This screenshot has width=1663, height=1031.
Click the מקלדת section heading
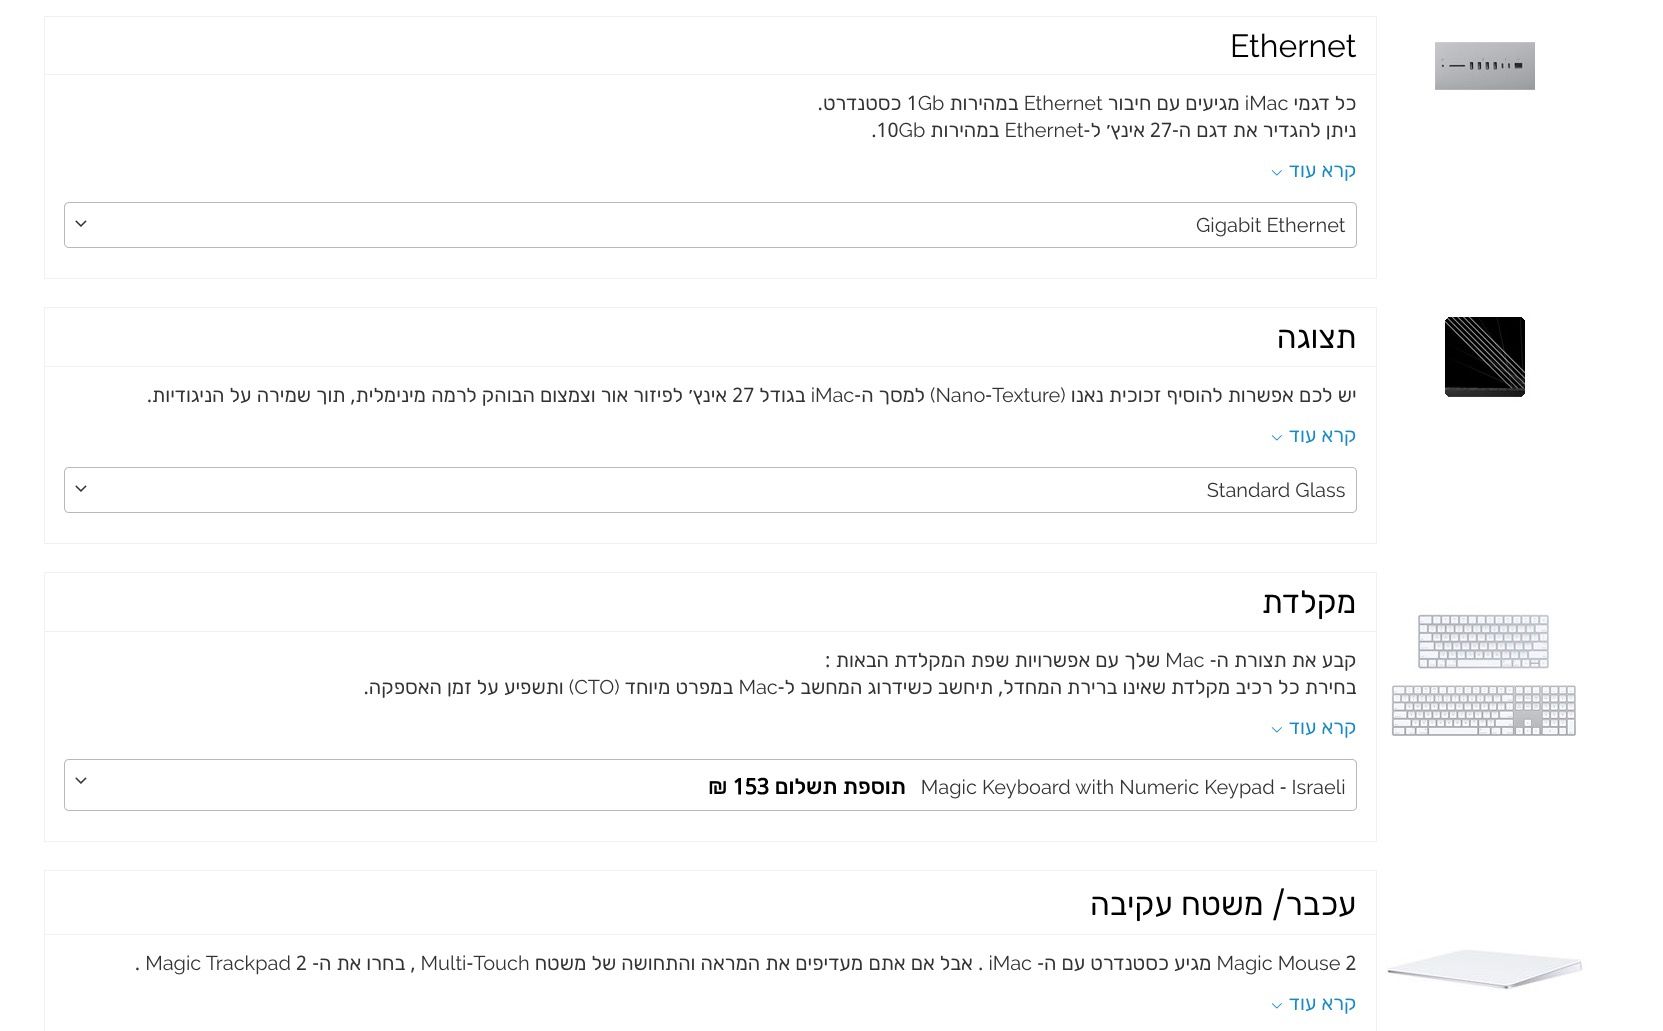tap(1308, 603)
